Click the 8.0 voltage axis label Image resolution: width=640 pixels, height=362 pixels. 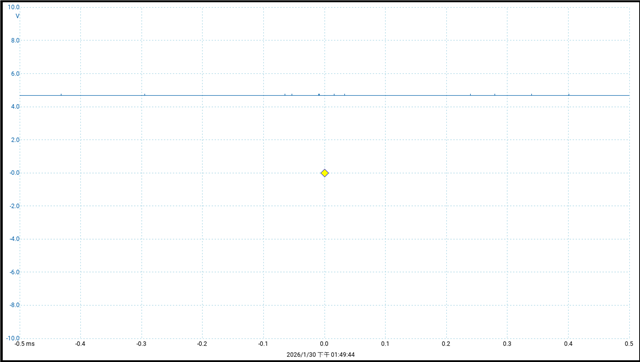pos(15,40)
